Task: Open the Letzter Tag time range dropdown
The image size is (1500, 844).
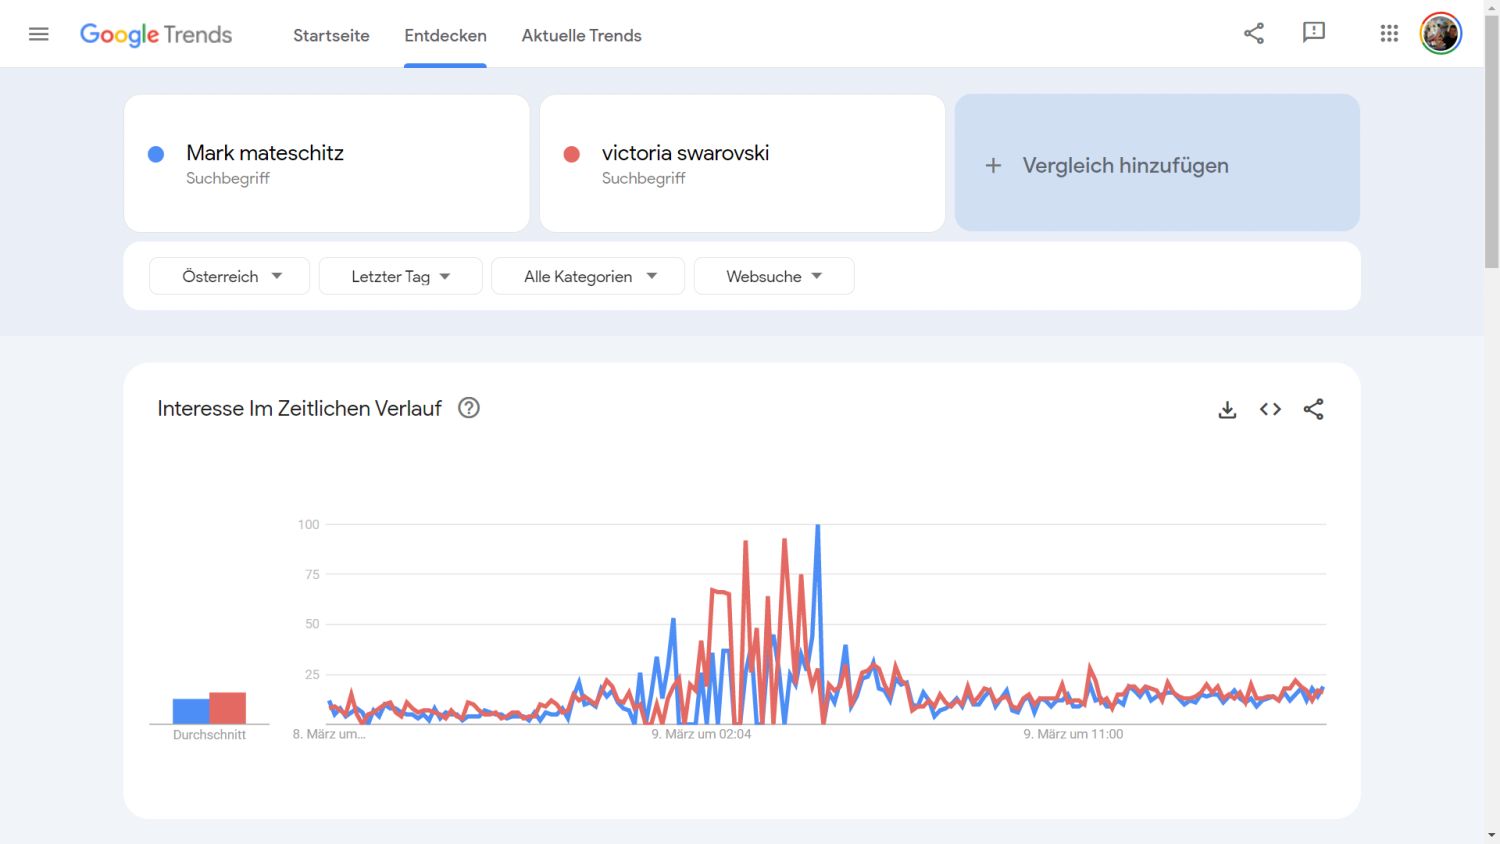Action: click(400, 276)
